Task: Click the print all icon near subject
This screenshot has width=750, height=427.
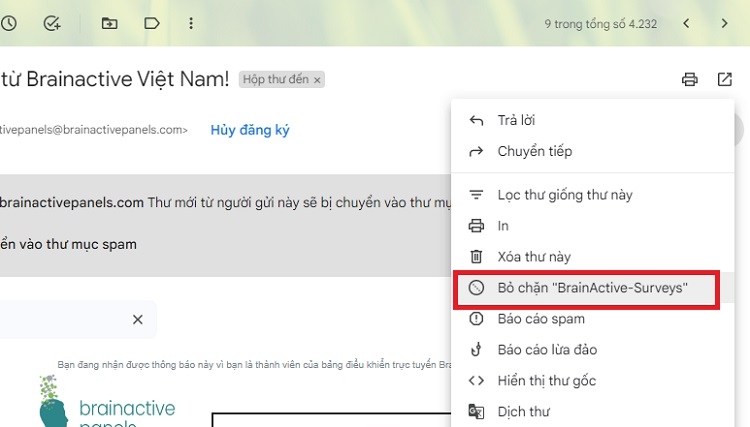Action: (x=689, y=79)
